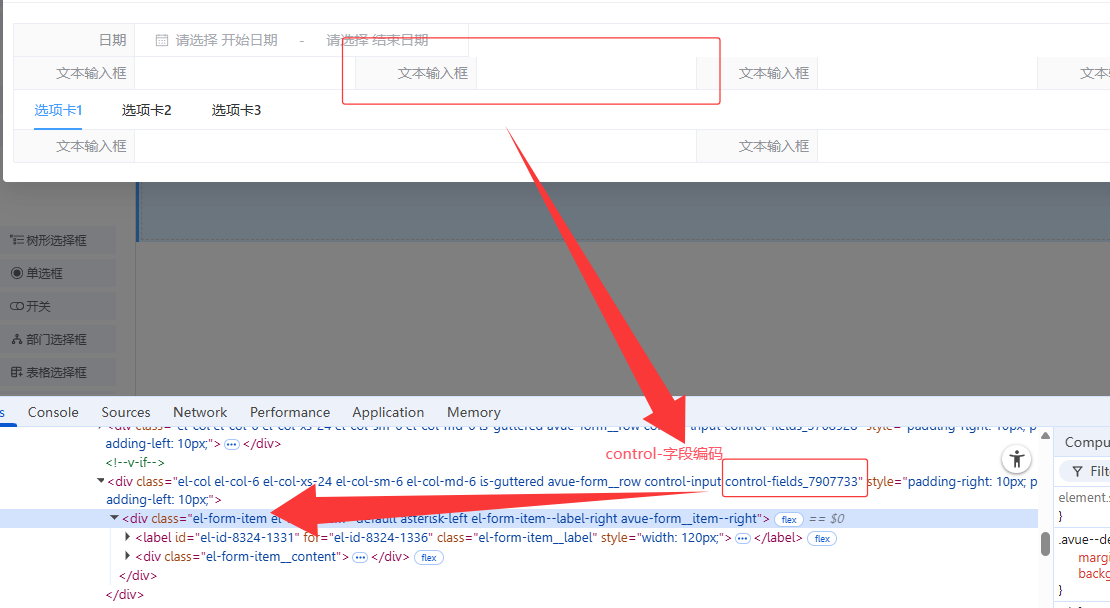
Task: Click the calendar icon in date field
Action: pos(162,40)
